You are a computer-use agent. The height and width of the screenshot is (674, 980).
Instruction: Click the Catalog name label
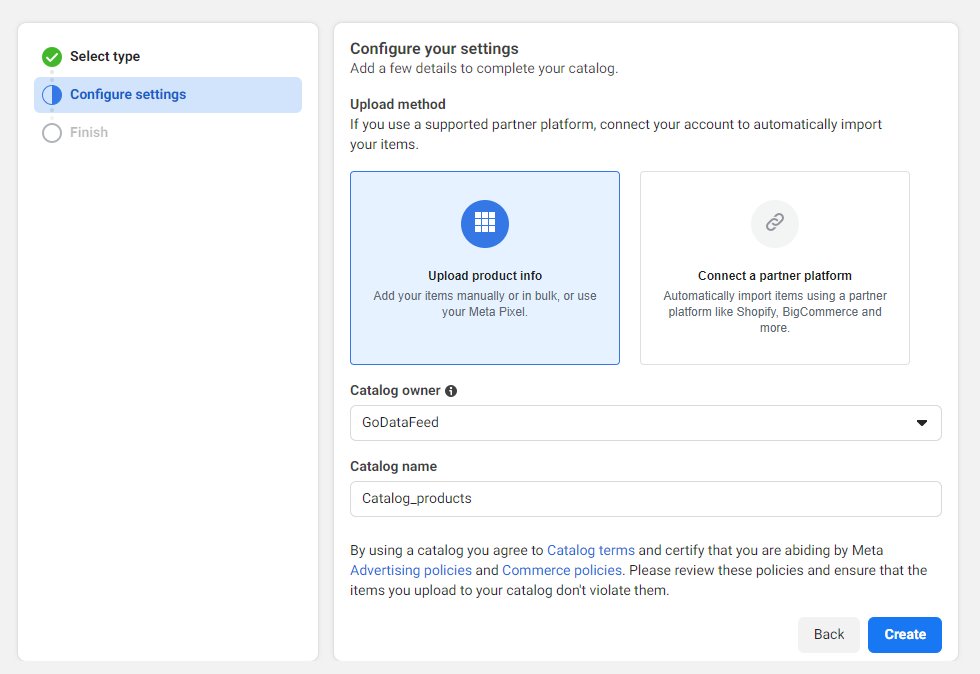pos(393,466)
